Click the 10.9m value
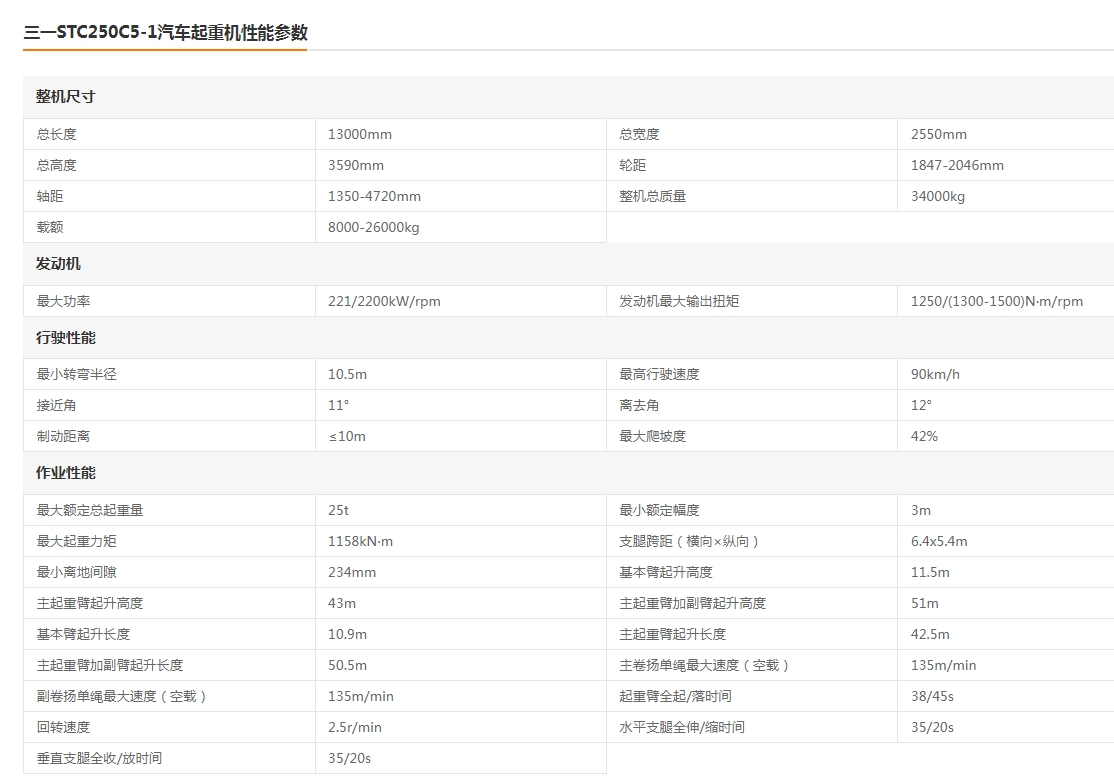Screen dimensions: 1114x780 click(x=347, y=634)
